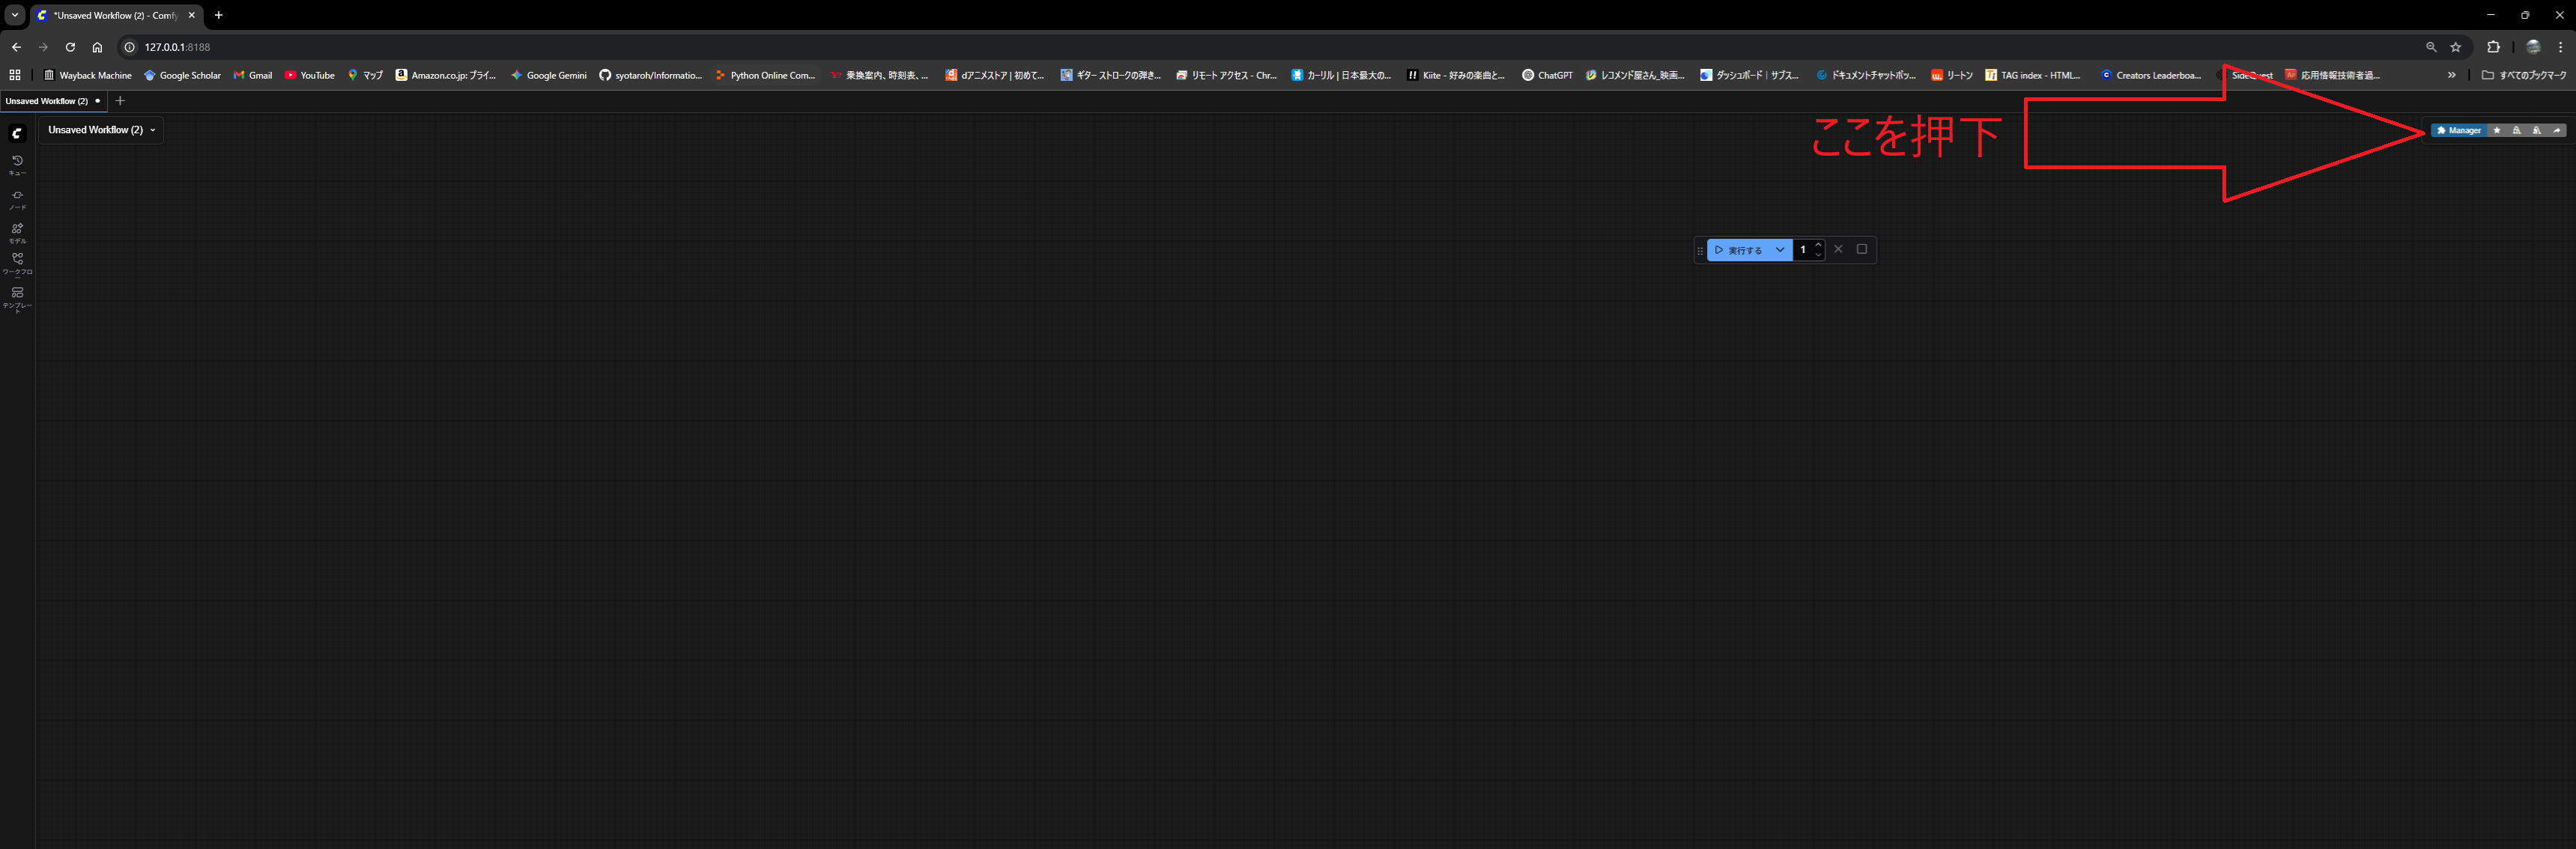
Task: Open the Node (ノード) library panel
Action: coord(17,199)
